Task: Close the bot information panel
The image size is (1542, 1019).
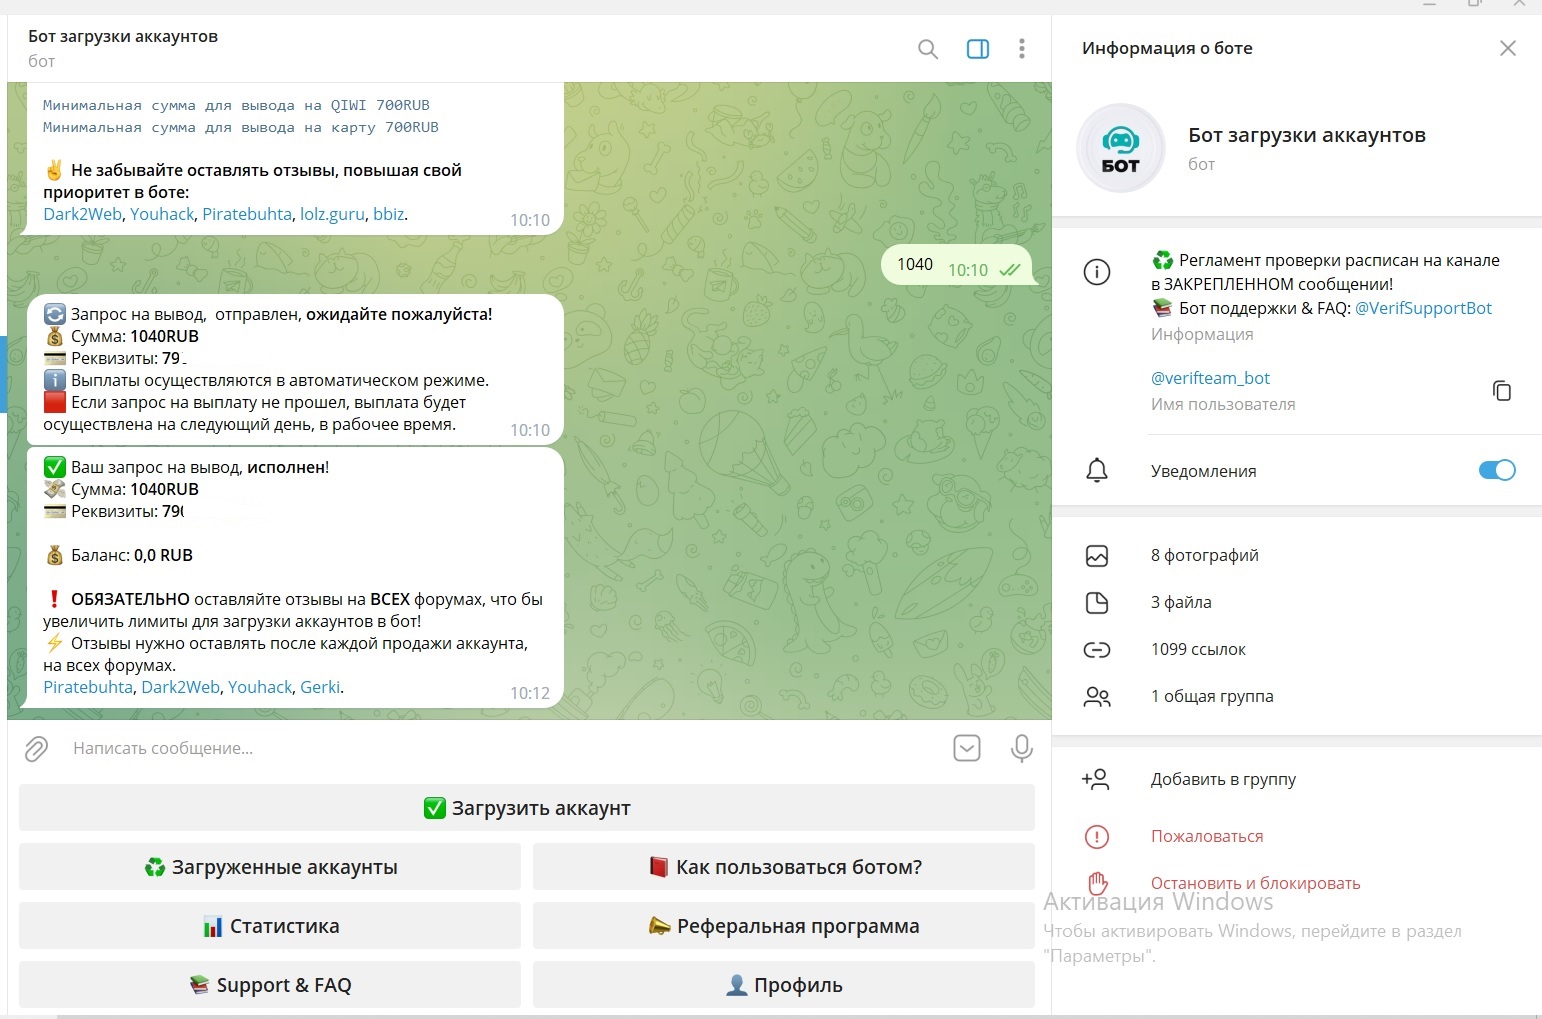Action: 1507,49
